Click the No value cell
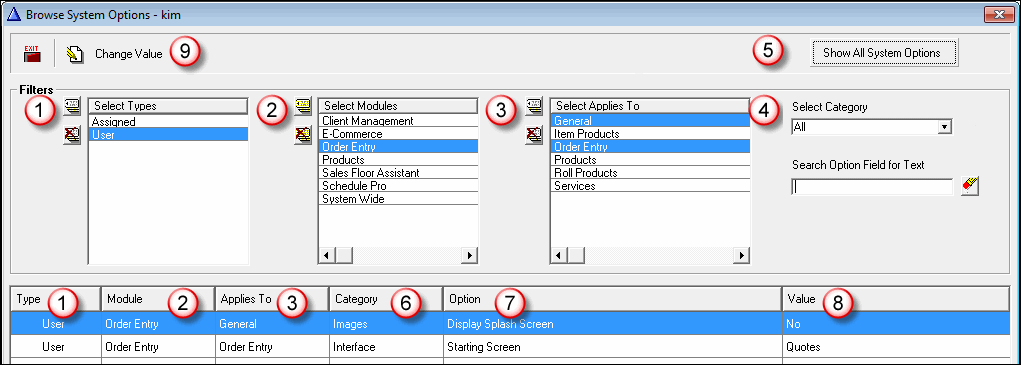 point(896,323)
